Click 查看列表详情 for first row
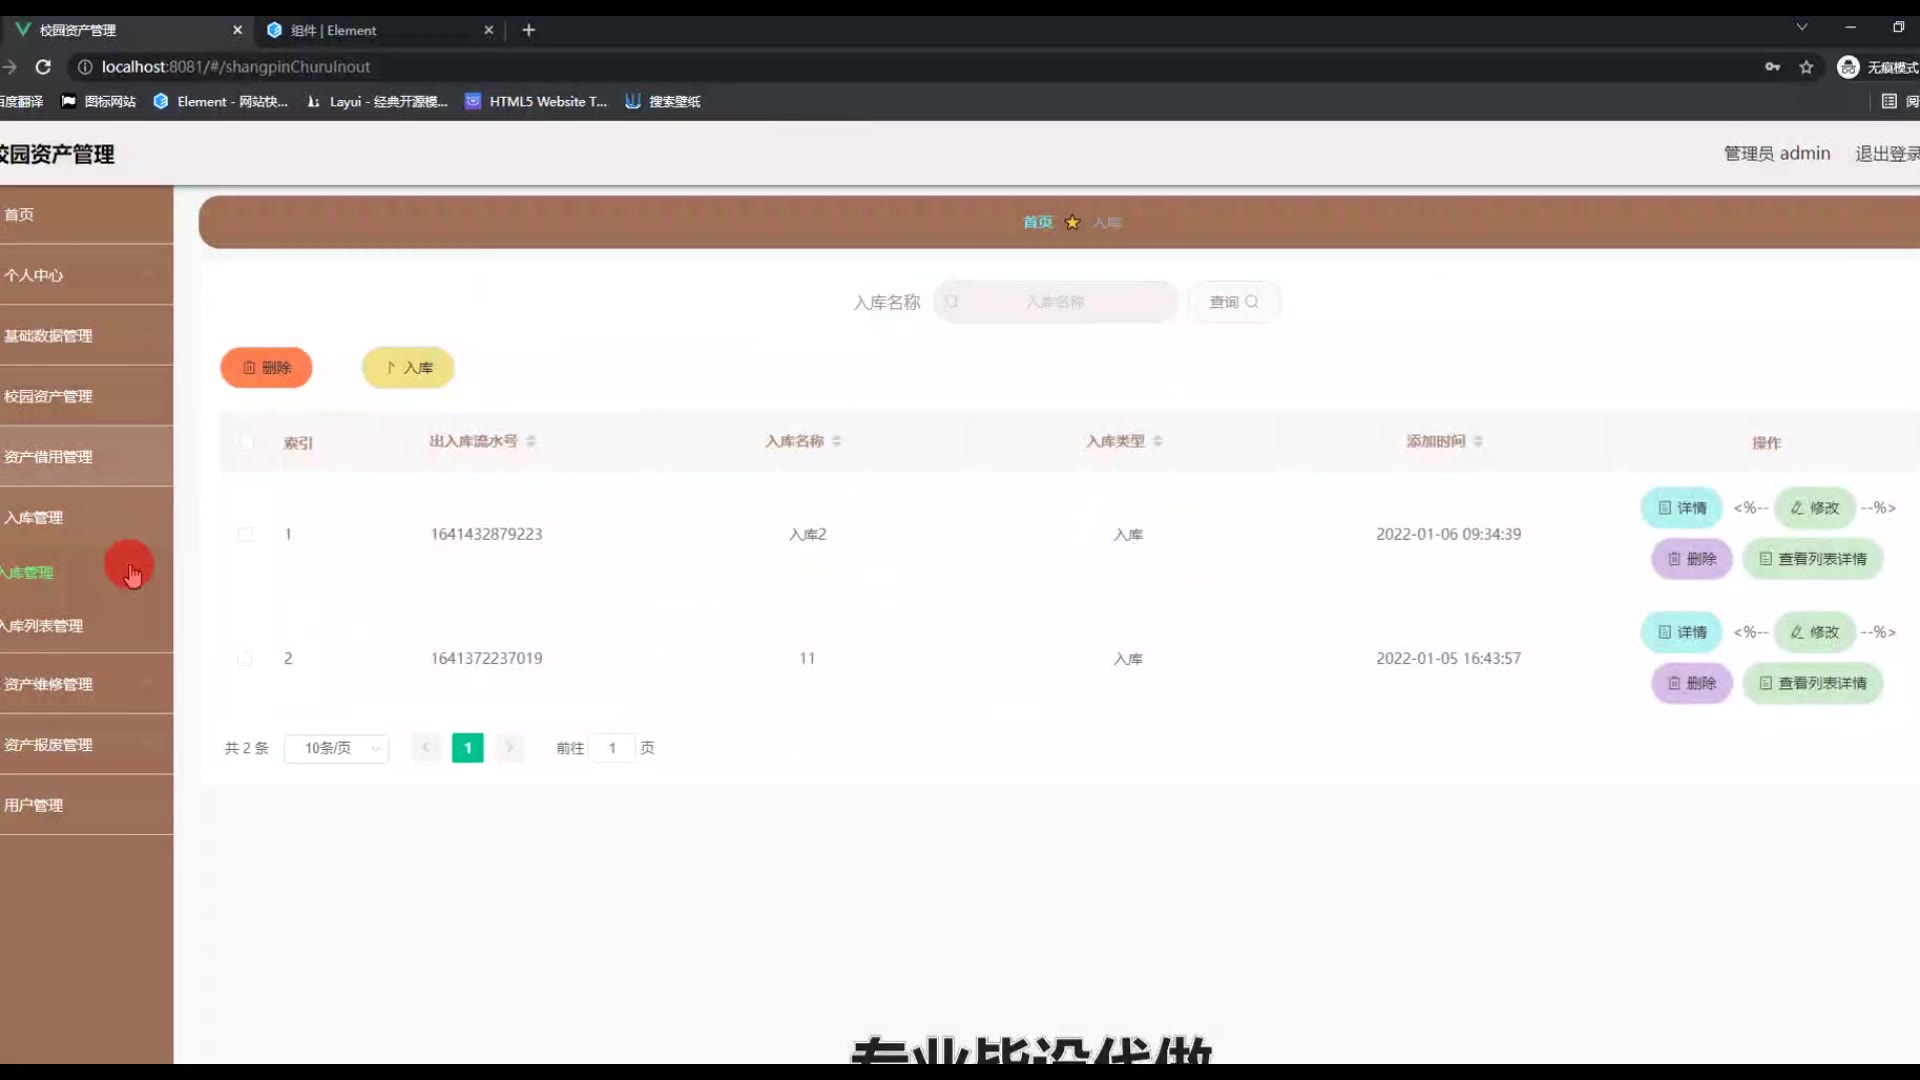 coord(1812,559)
